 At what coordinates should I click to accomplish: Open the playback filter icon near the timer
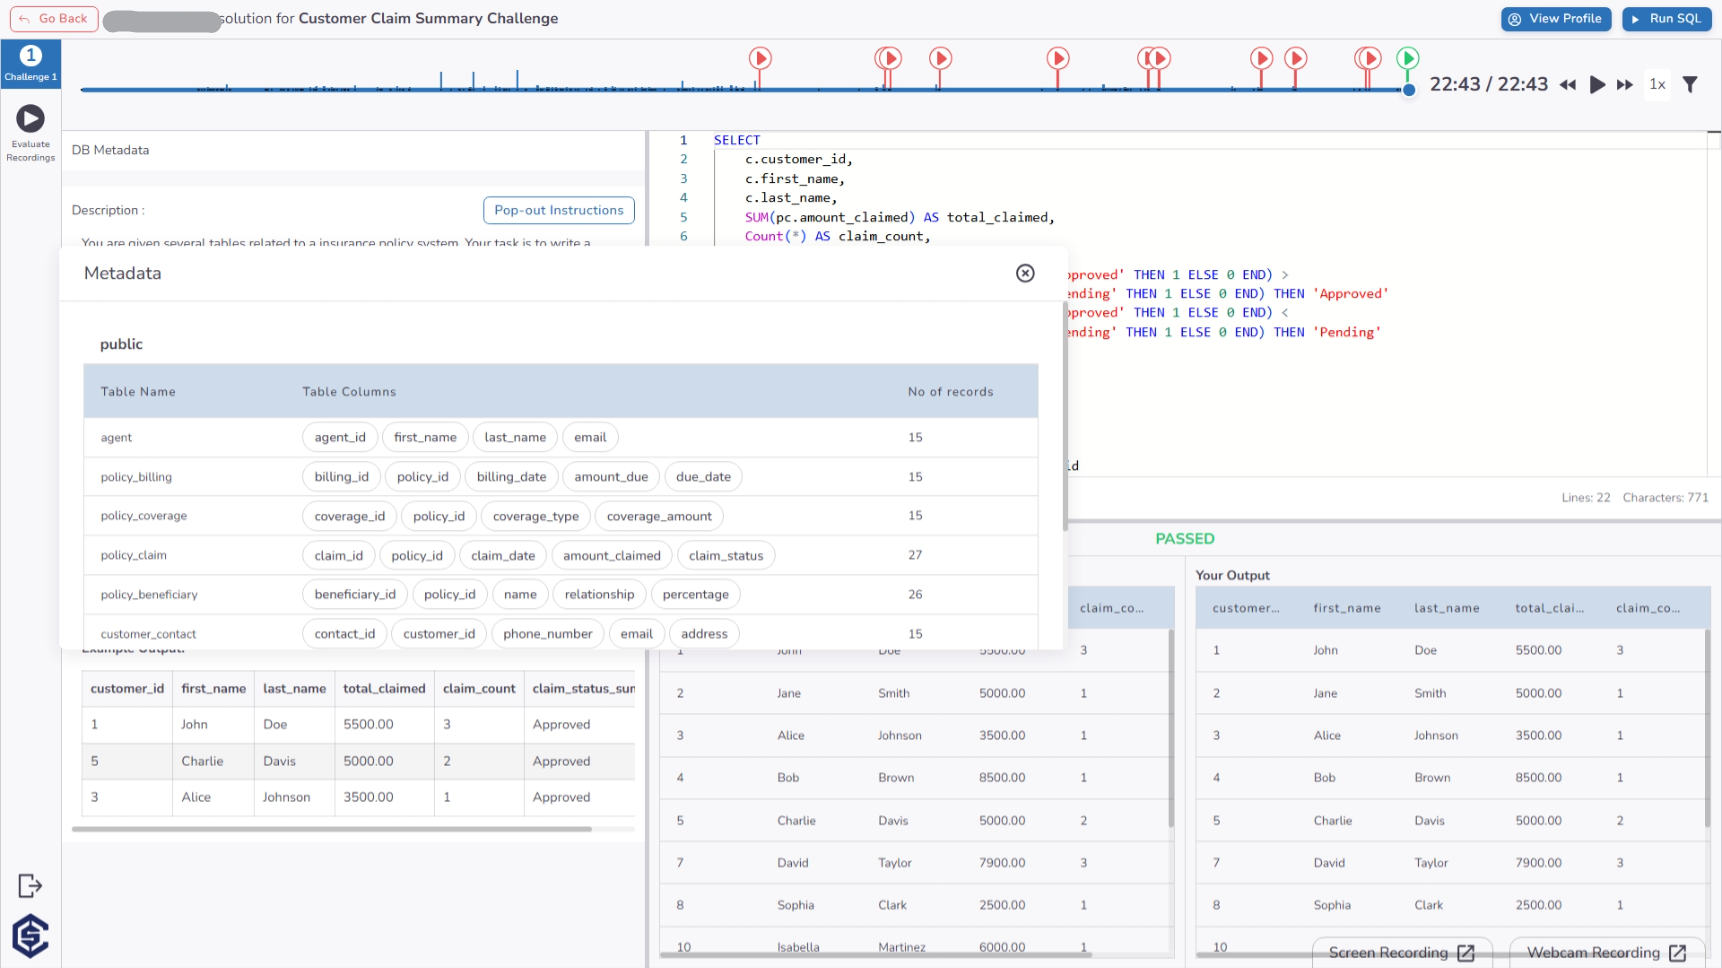(x=1690, y=85)
